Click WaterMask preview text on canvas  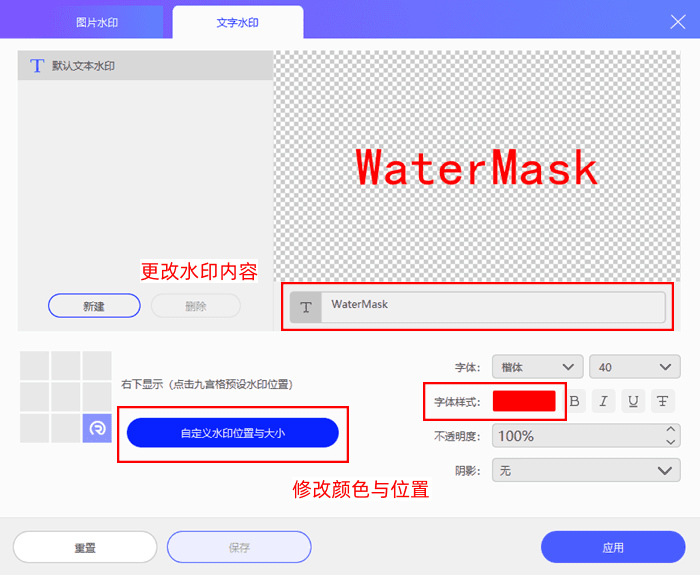477,167
